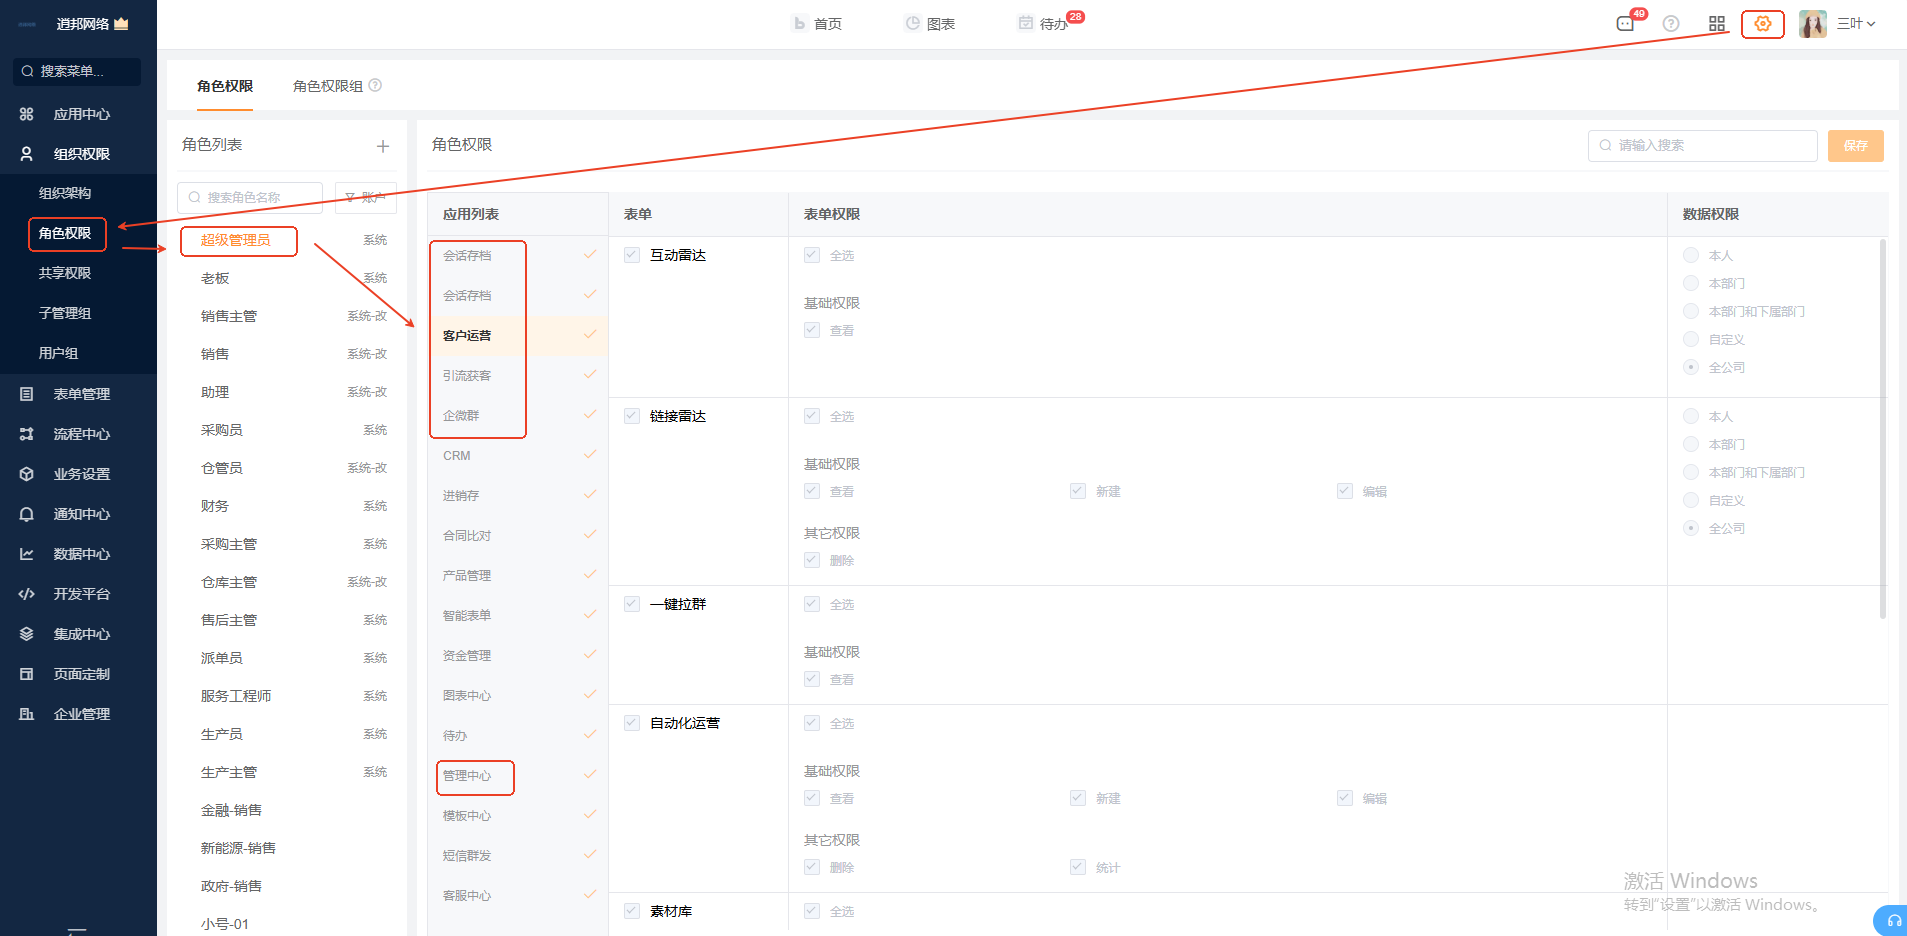The width and height of the screenshot is (1907, 936).
Task: Click the plus icon to add a role
Action: click(x=383, y=146)
